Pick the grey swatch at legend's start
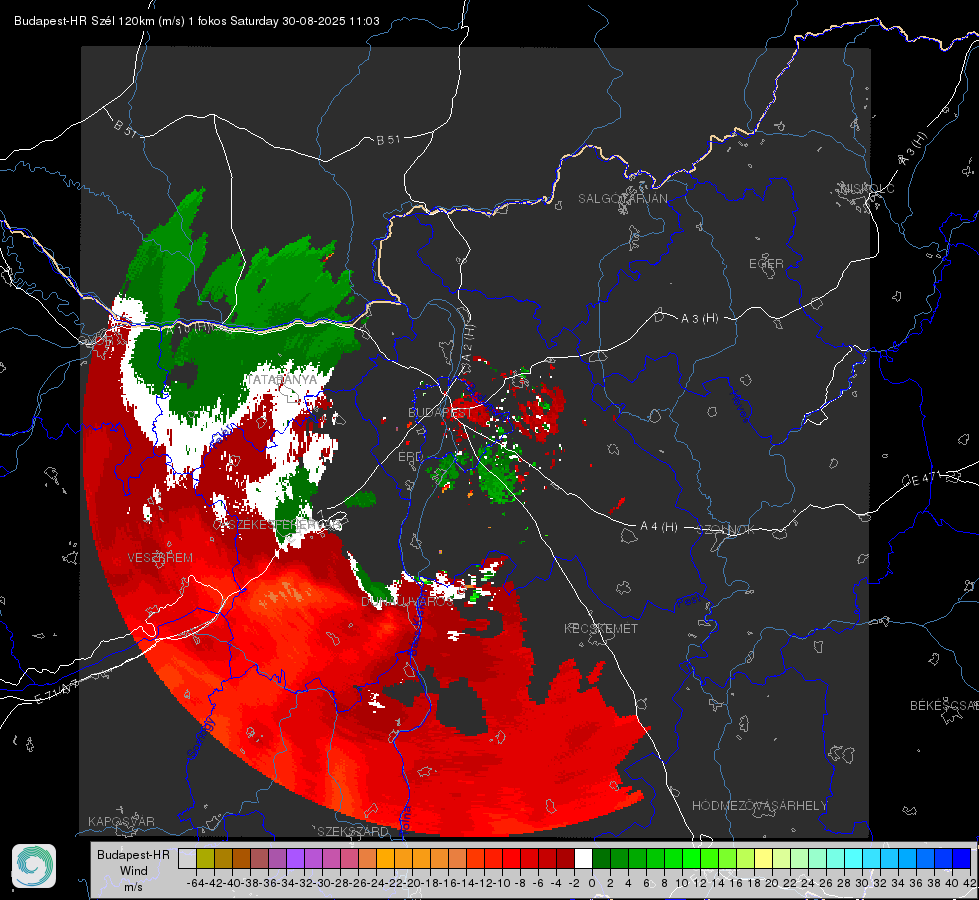979x900 pixels. (x=187, y=858)
